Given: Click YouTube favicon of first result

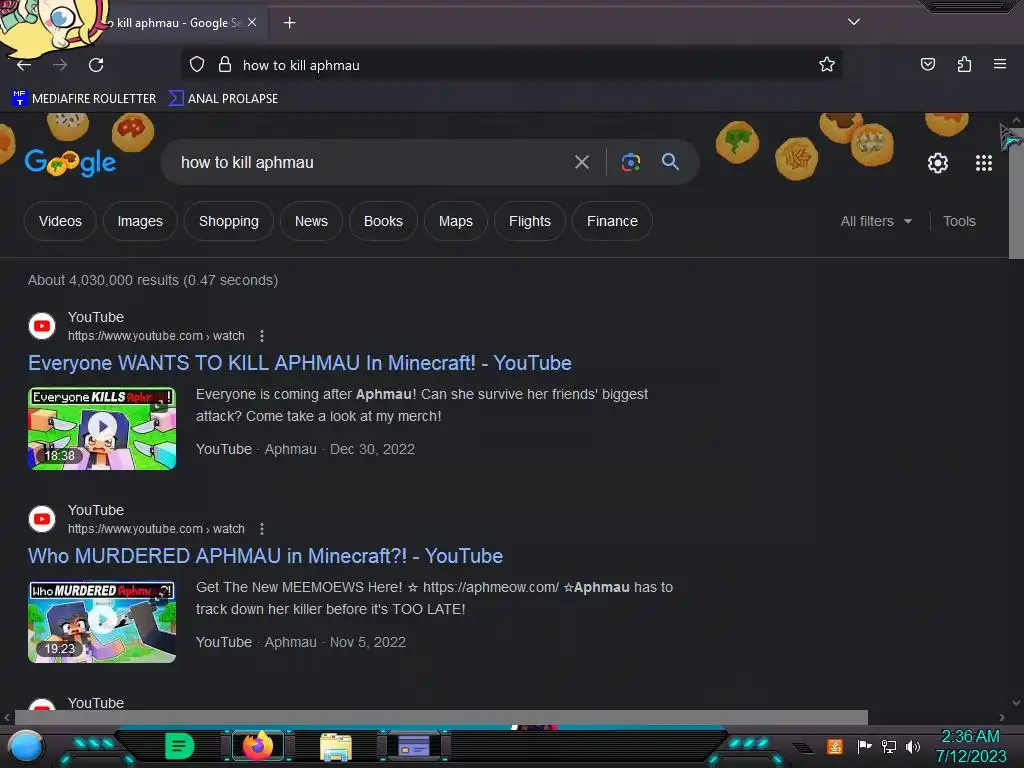Looking at the screenshot, I should (42, 326).
